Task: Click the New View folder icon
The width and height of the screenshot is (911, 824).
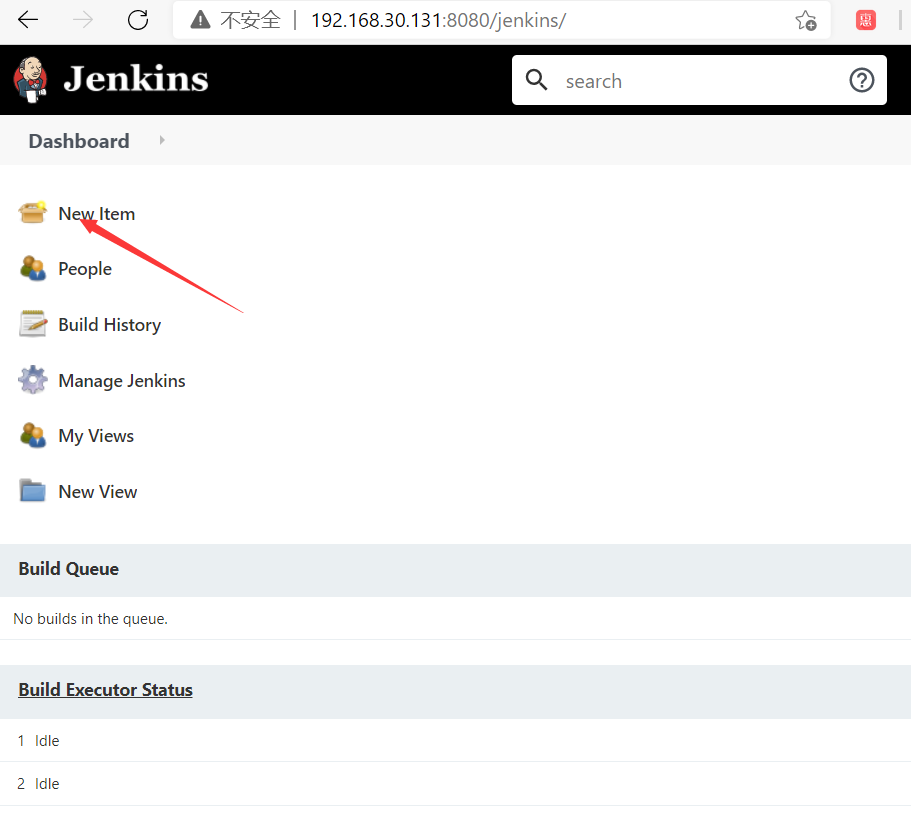Action: coord(33,491)
